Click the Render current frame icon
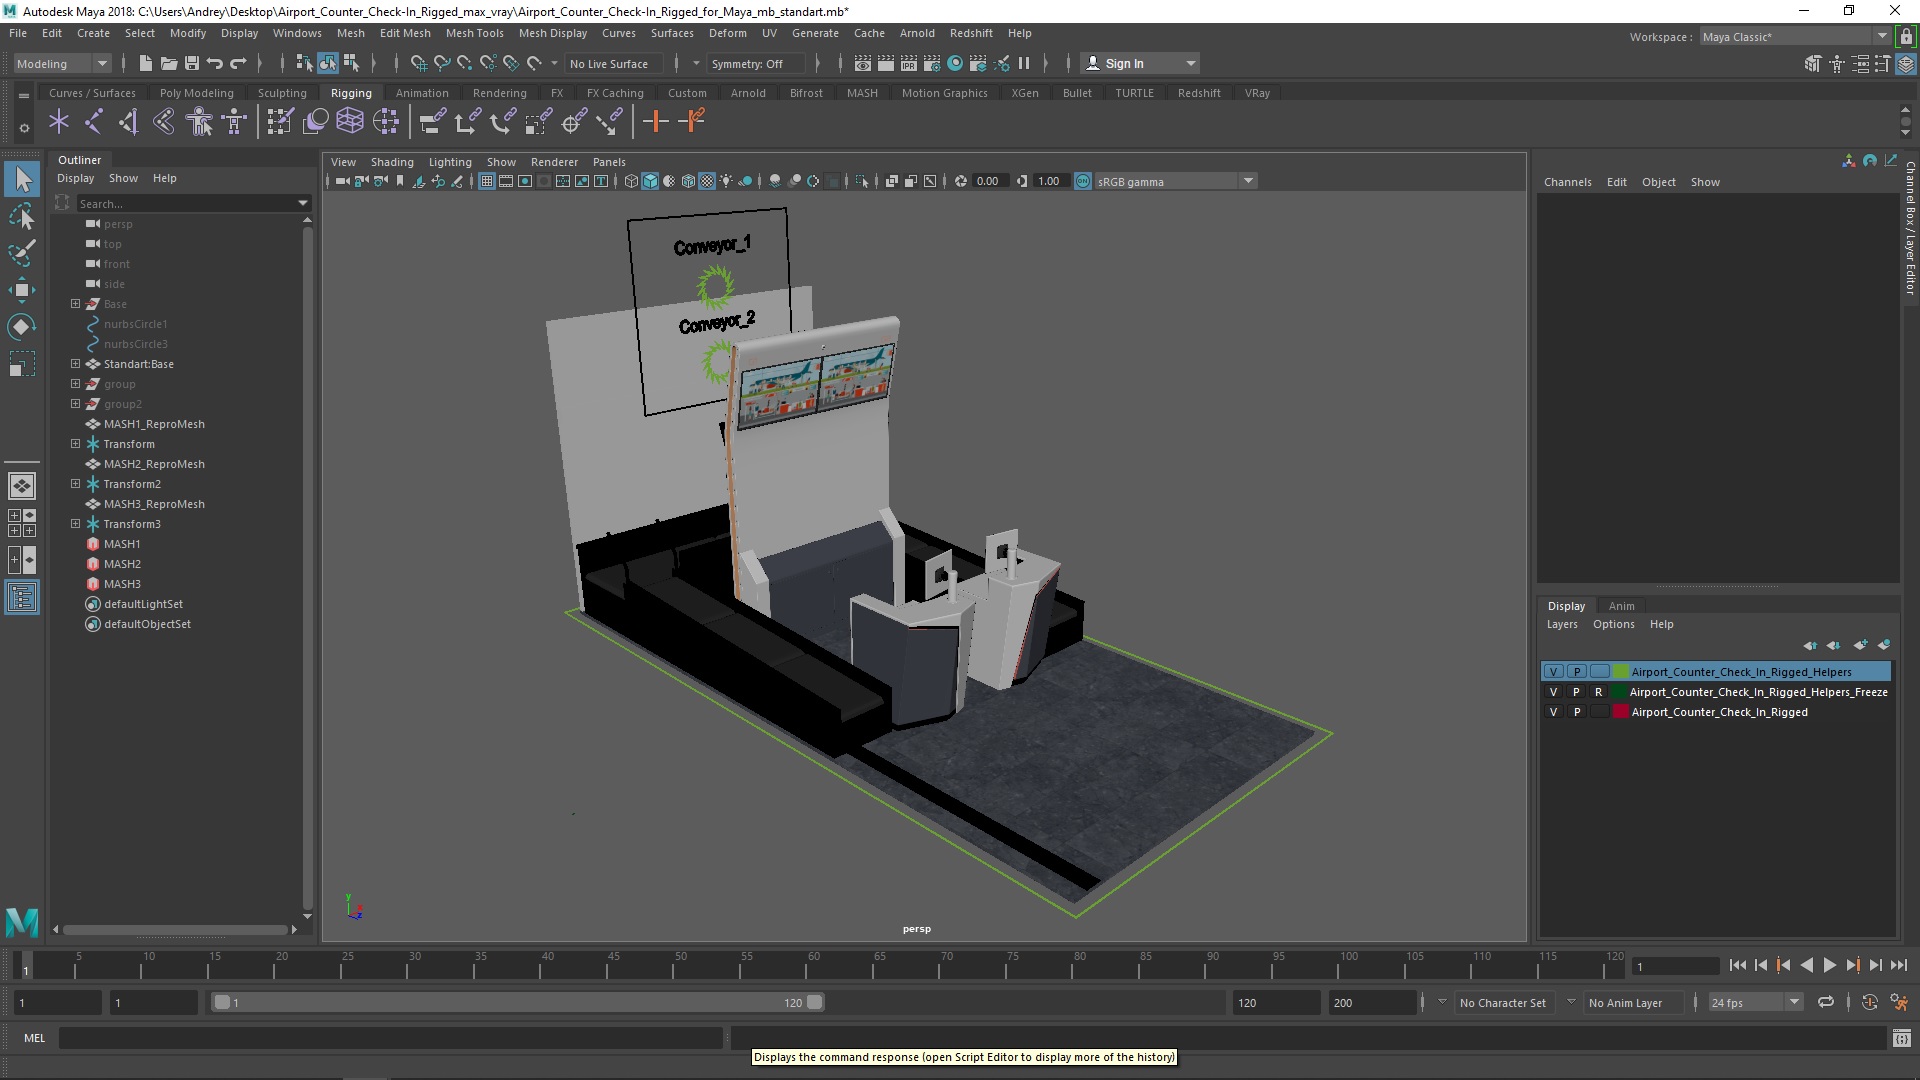 [885, 63]
